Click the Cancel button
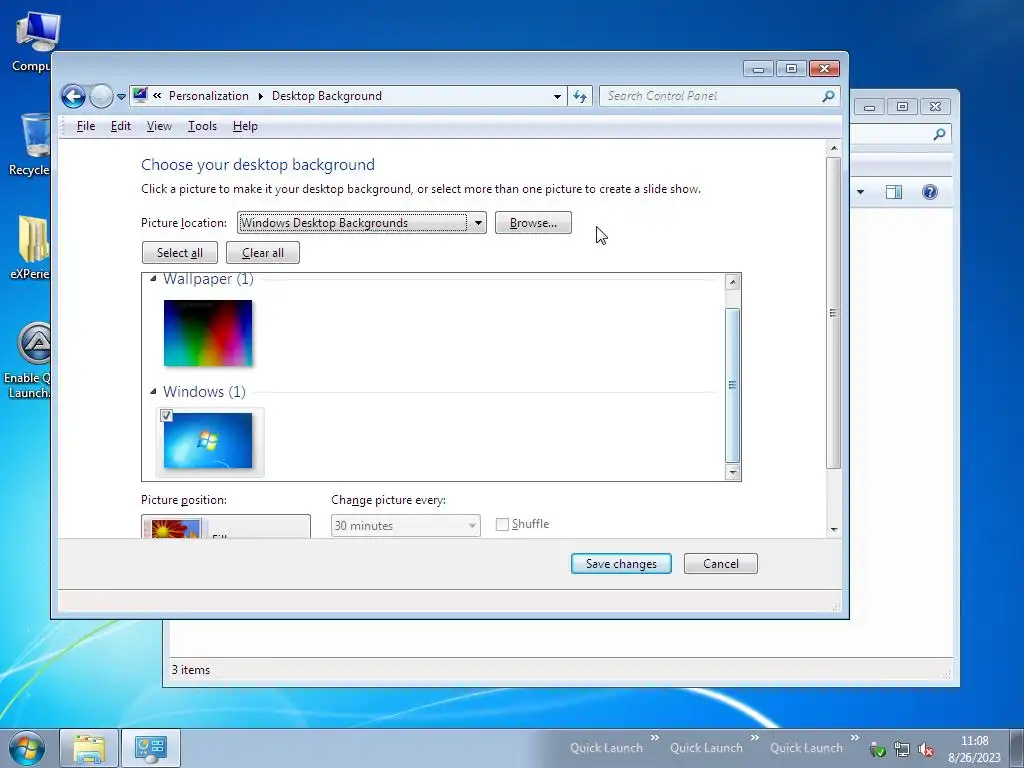 [720, 564]
